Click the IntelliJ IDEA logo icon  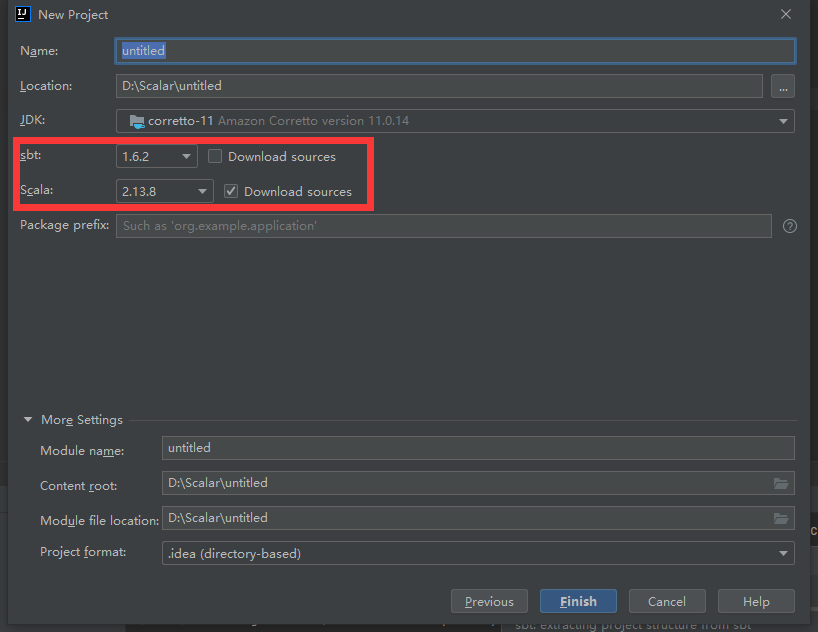[x=23, y=14]
